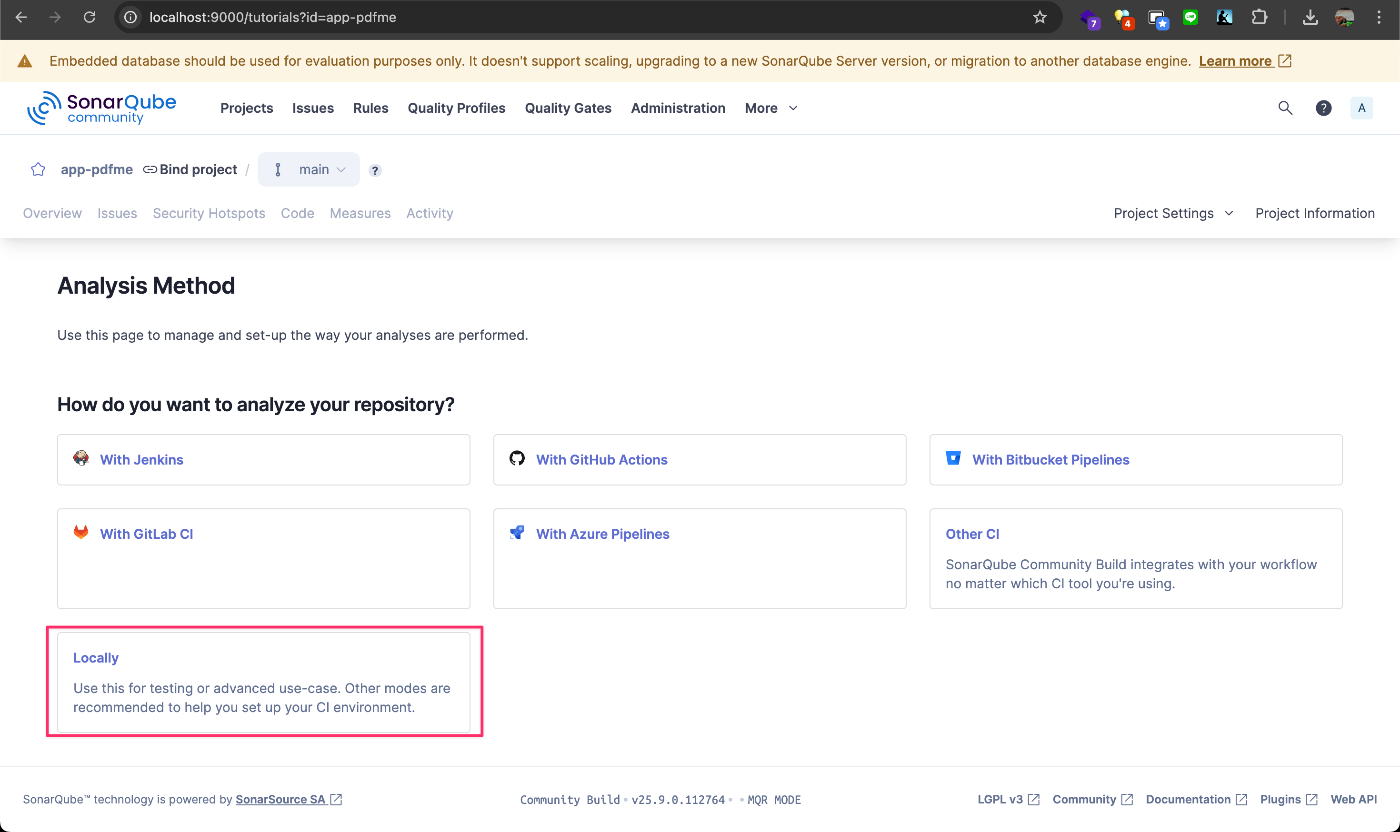Go to Rules in top navigation
Screen dimensions: 1400x832
tap(370, 108)
